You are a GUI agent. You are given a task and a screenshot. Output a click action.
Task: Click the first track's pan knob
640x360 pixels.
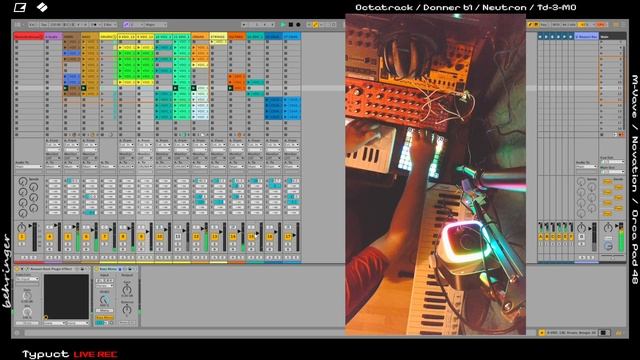21,227
